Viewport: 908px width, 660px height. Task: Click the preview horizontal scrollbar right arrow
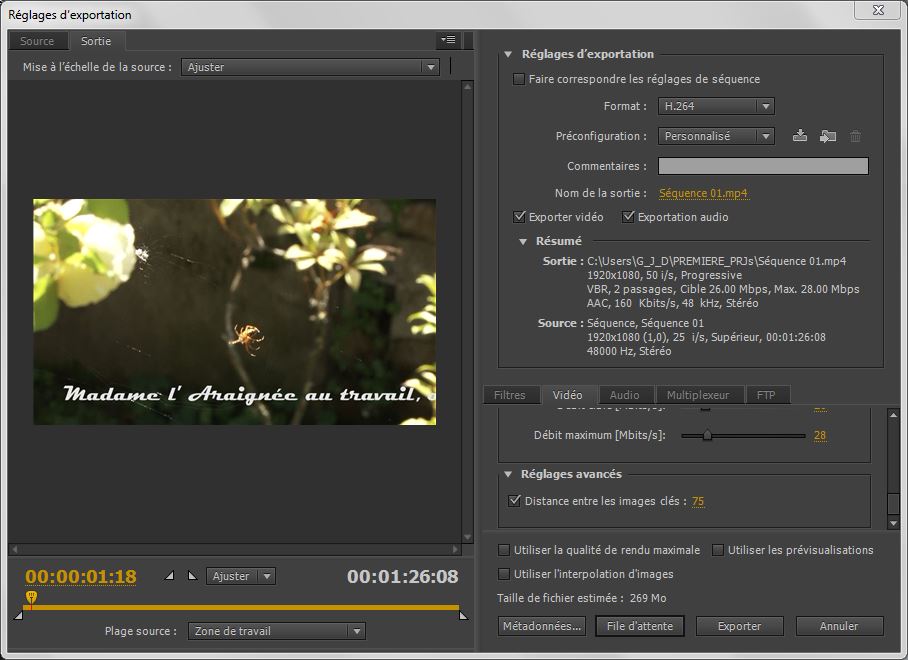455,549
